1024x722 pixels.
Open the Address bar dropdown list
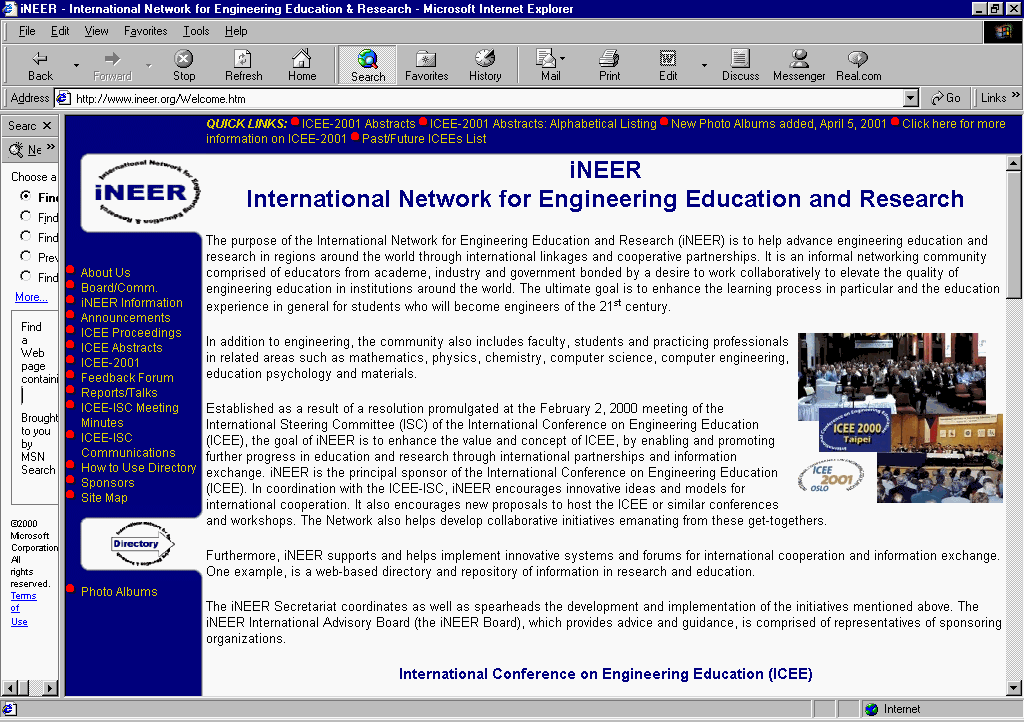911,99
